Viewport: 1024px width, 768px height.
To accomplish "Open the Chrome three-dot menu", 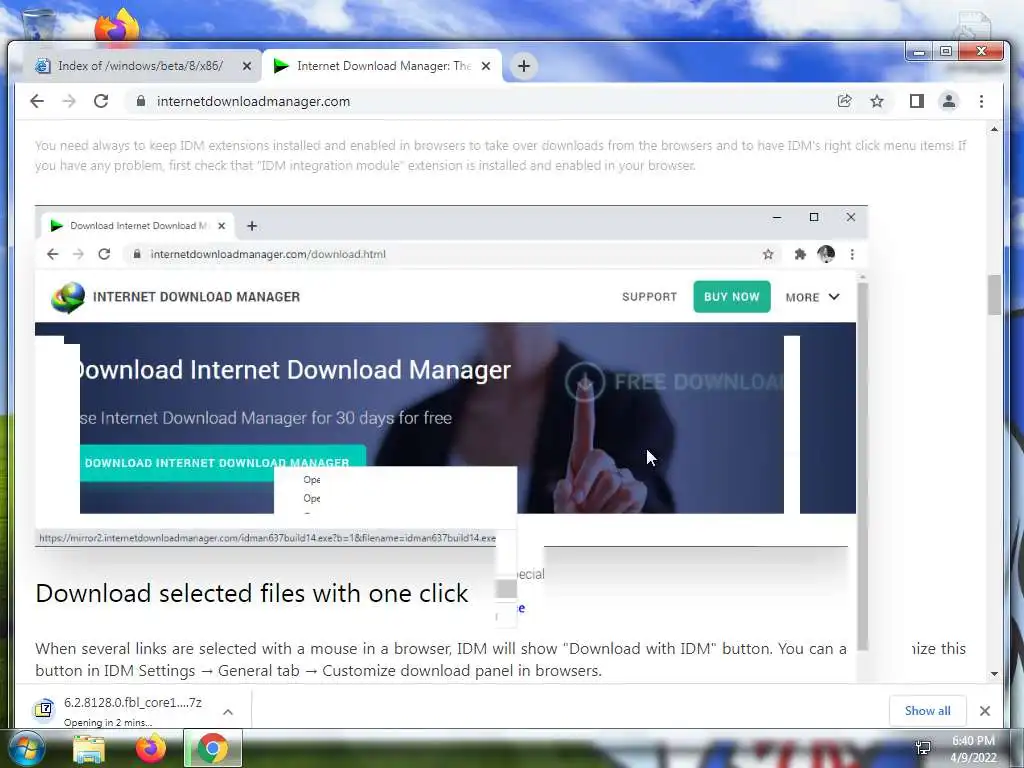I will [x=982, y=101].
